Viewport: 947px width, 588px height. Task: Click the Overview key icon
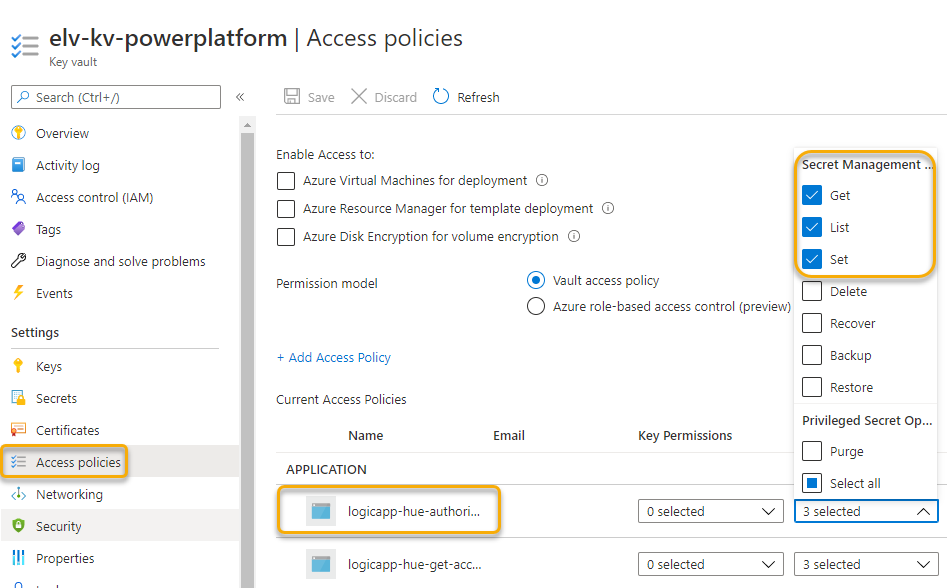point(19,133)
